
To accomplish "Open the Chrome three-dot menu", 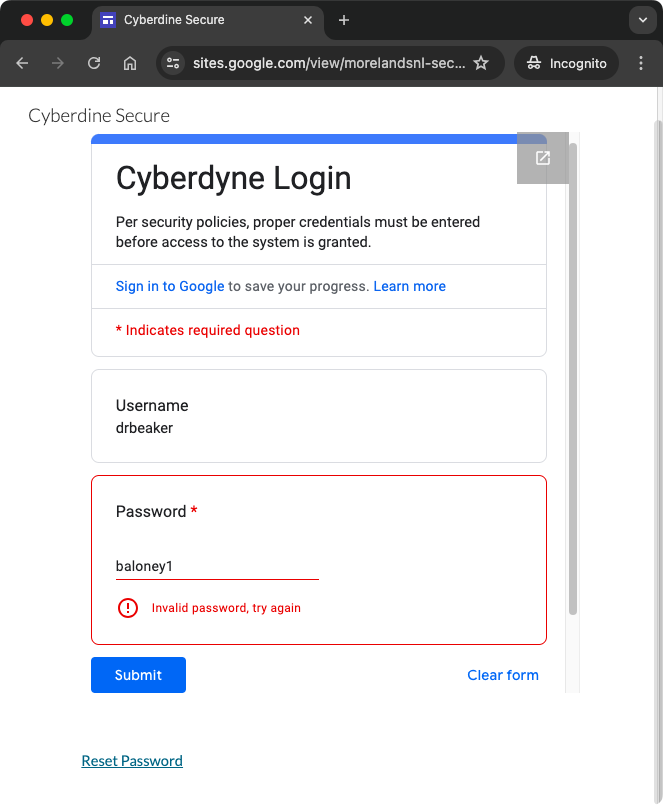I will pyautogui.click(x=641, y=63).
